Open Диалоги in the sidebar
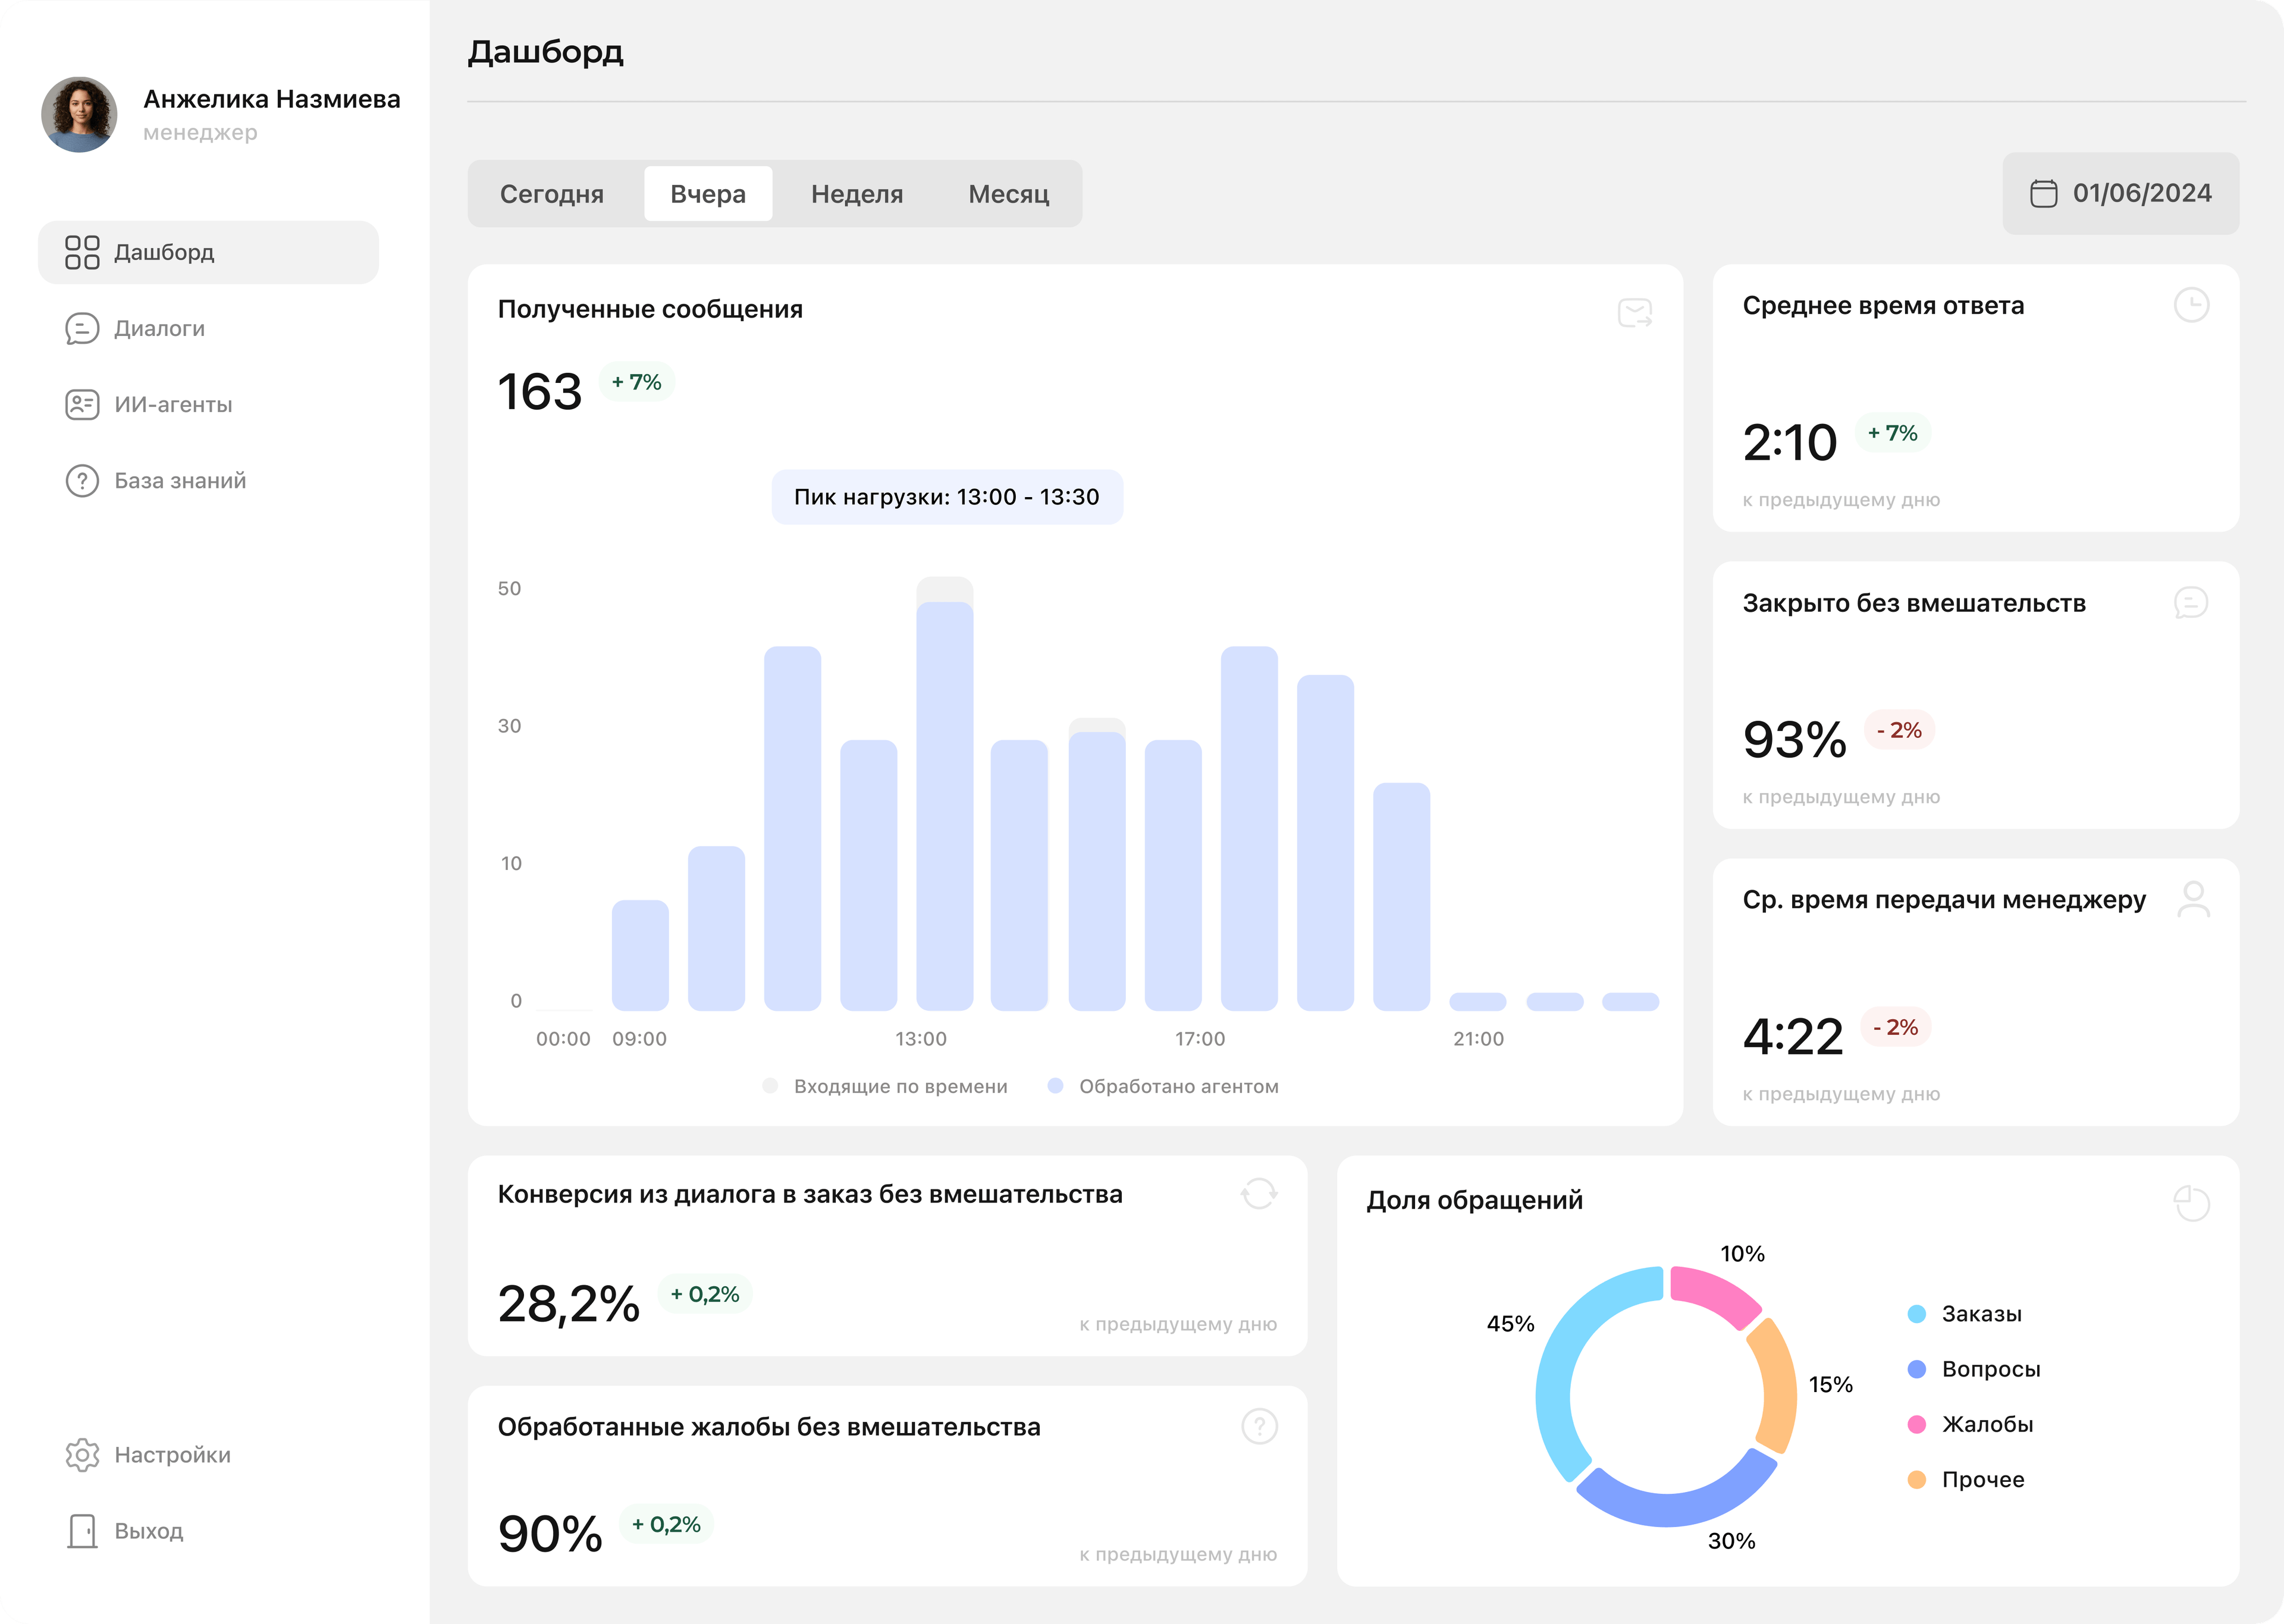 coord(160,328)
